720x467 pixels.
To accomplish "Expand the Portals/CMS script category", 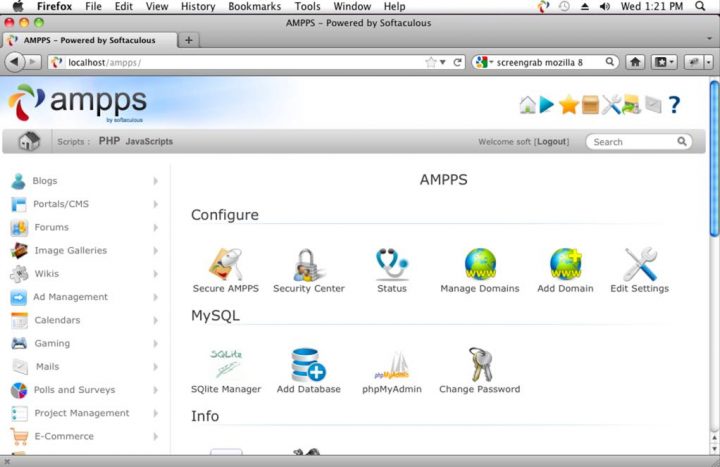I will click(60, 204).
